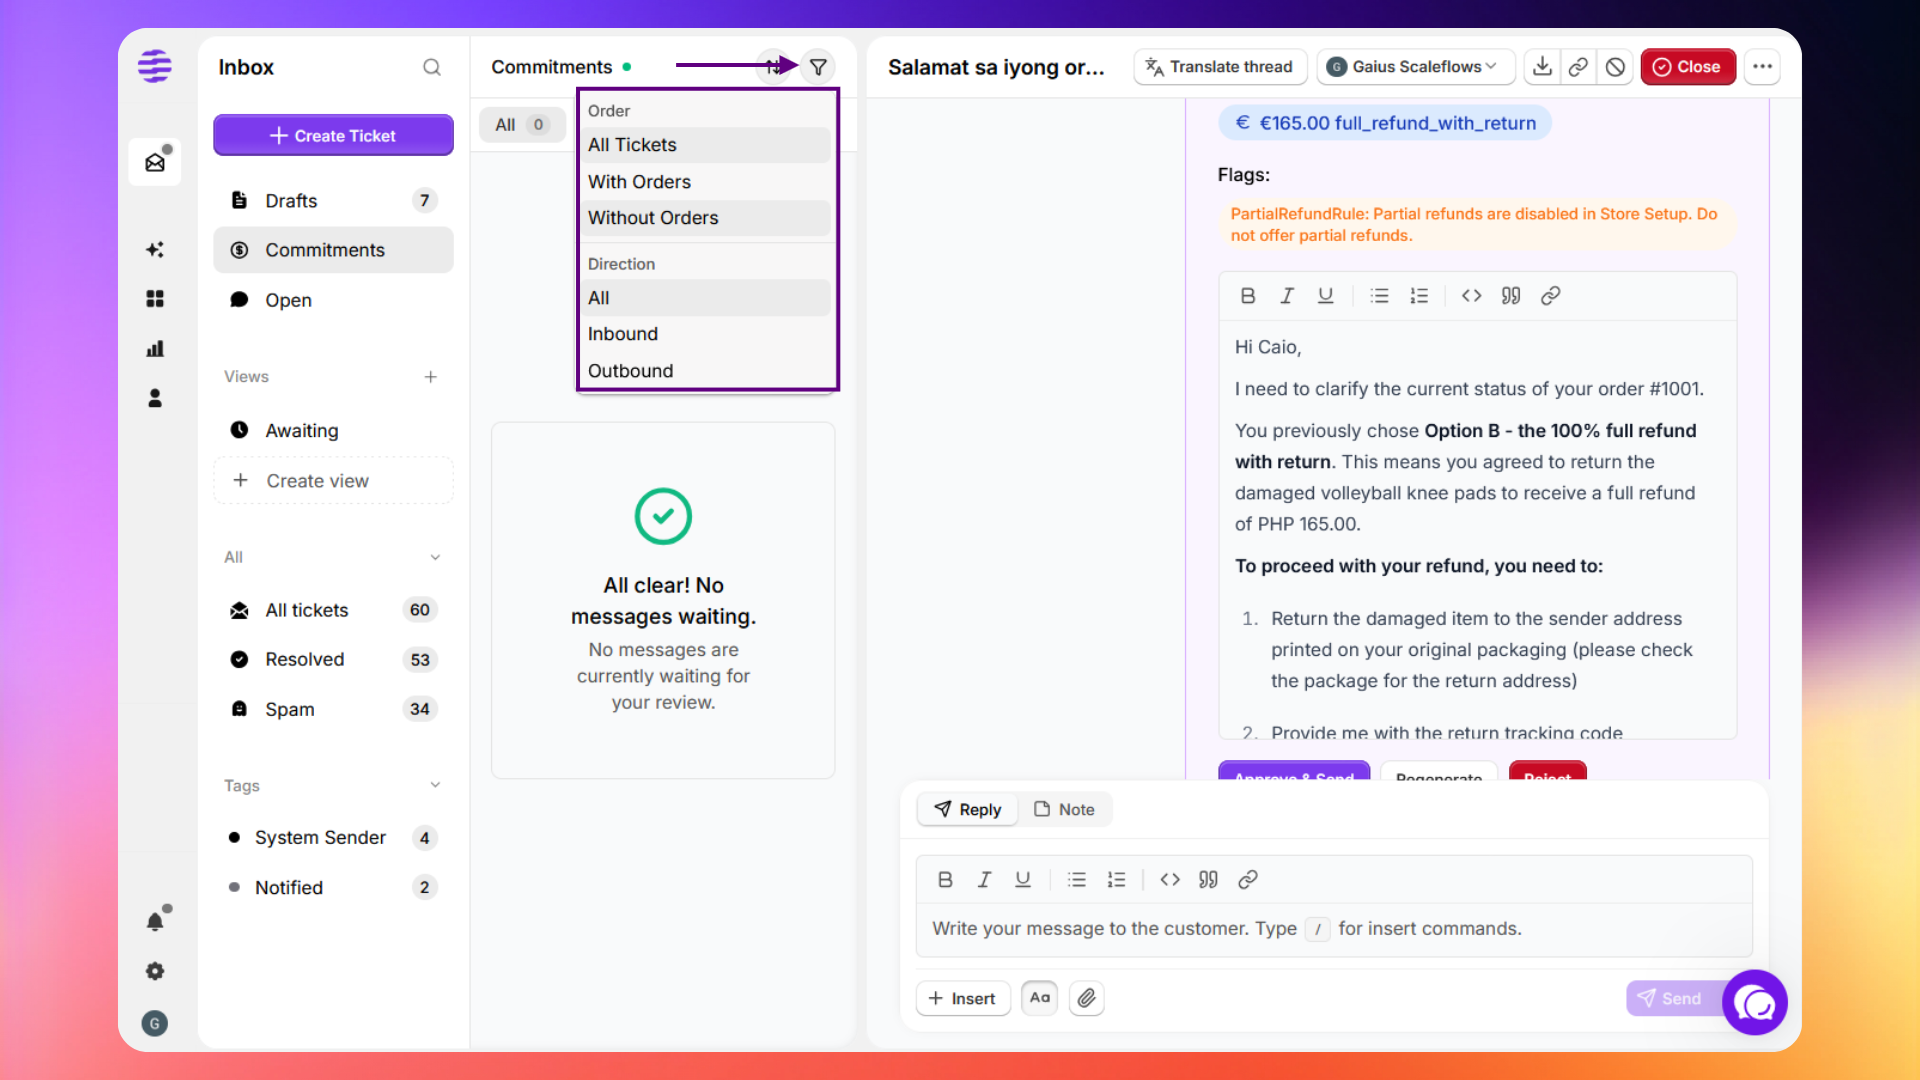Open the Spam folder
Image resolution: width=1920 pixels, height=1080 pixels.
point(333,709)
